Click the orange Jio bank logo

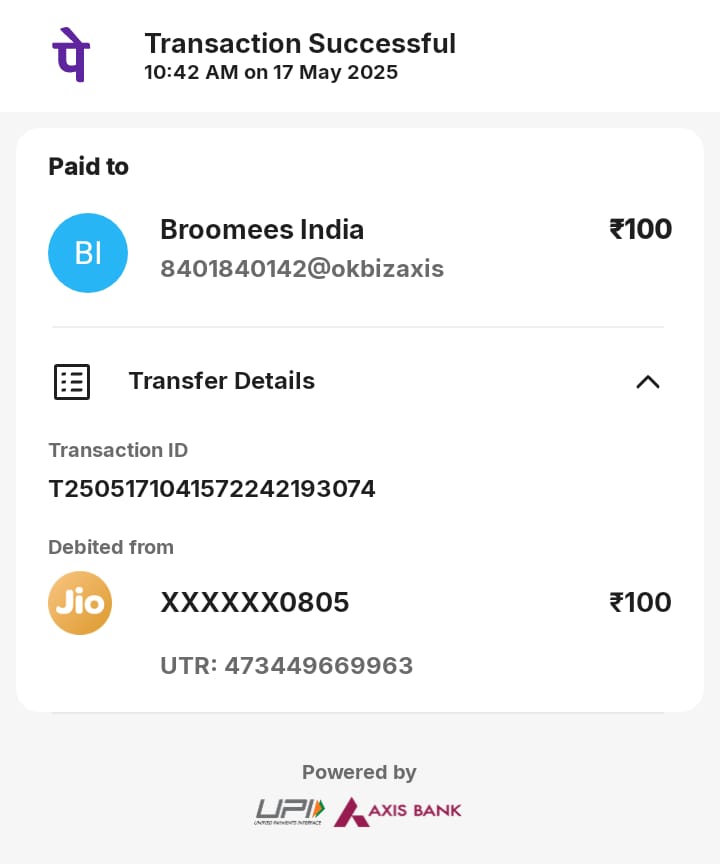[x=80, y=603]
